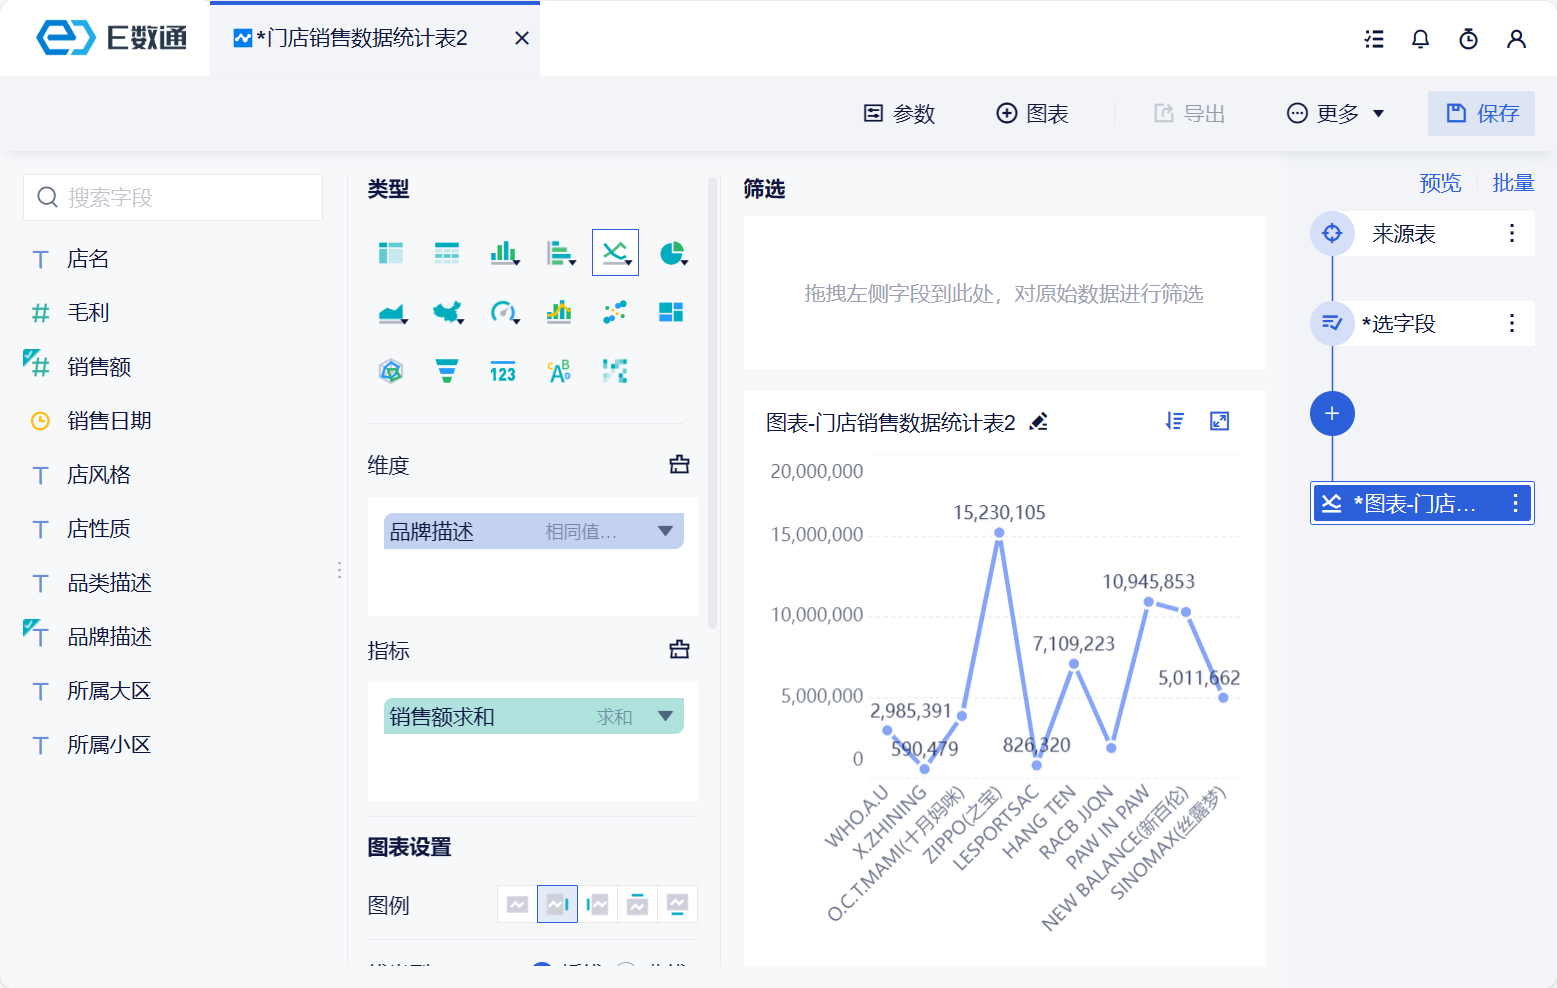Choose the treemap chart type
The height and width of the screenshot is (988, 1557).
pos(671,312)
